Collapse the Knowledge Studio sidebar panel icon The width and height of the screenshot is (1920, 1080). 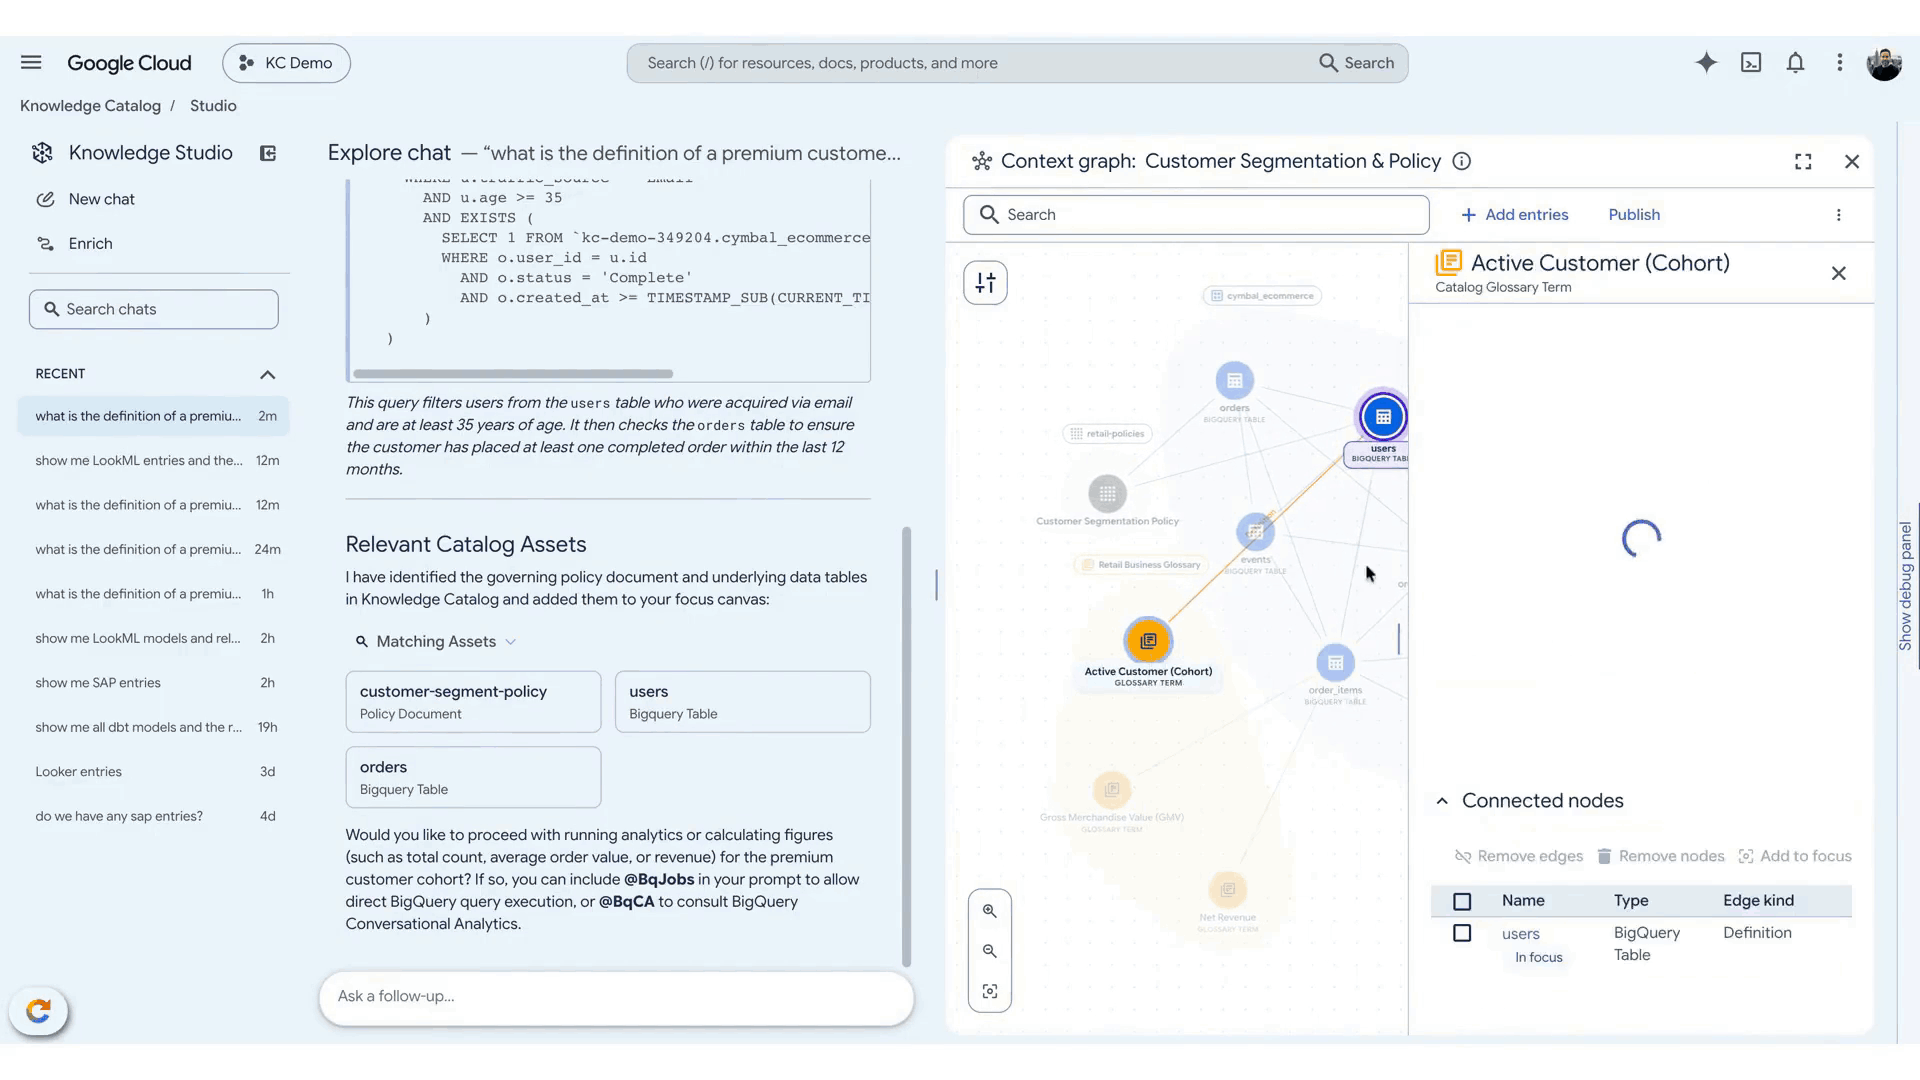268,153
